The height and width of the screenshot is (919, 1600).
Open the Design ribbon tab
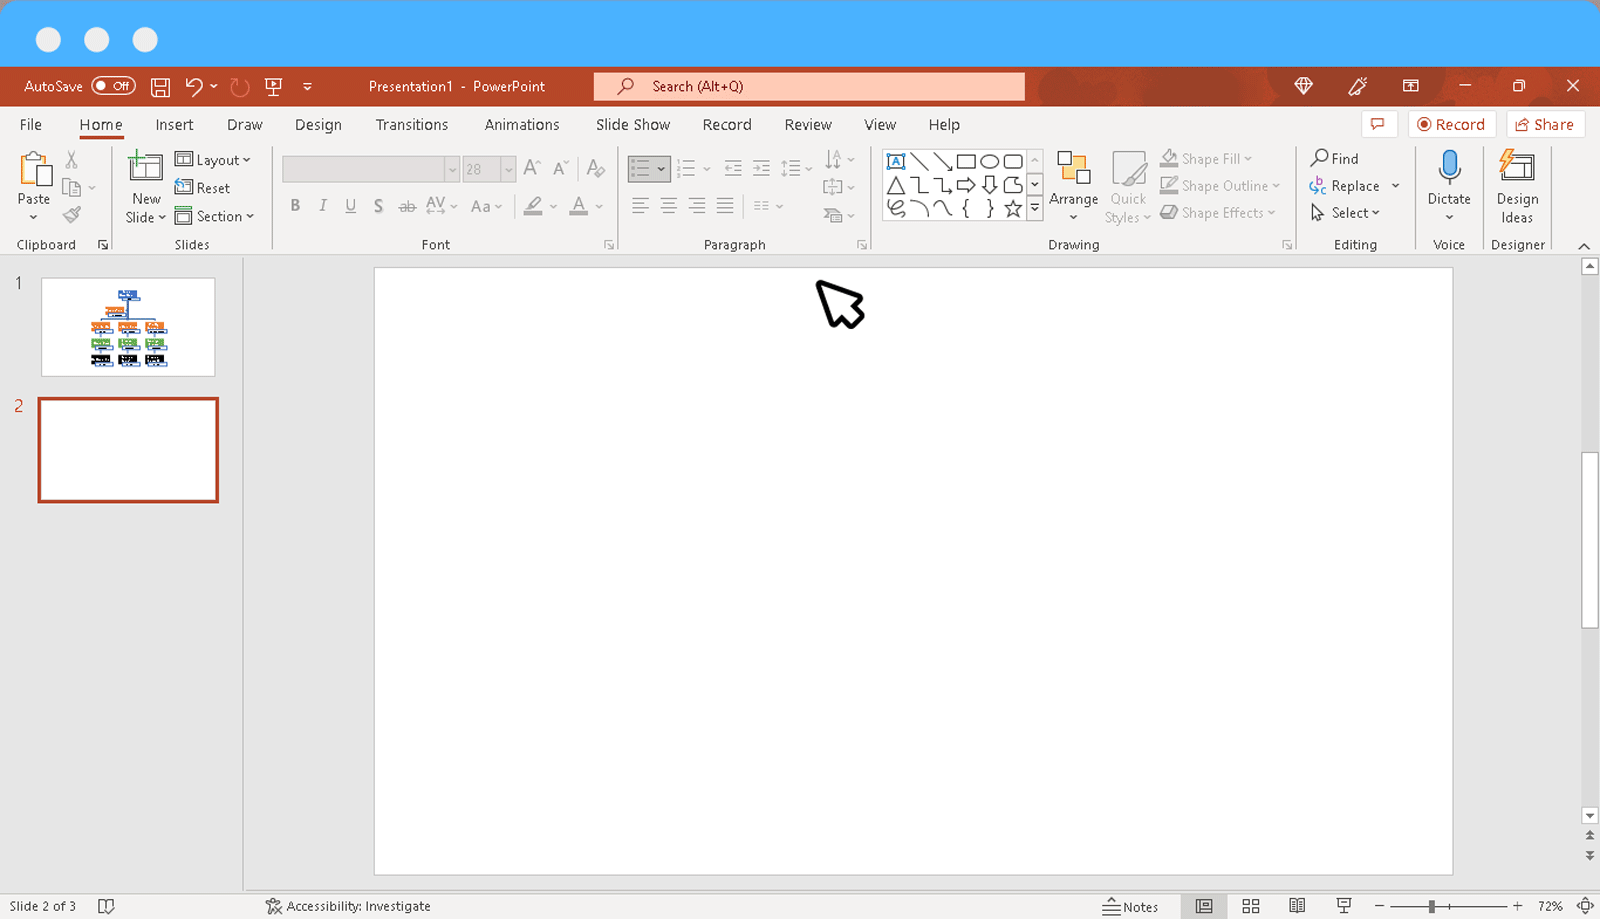click(x=318, y=124)
